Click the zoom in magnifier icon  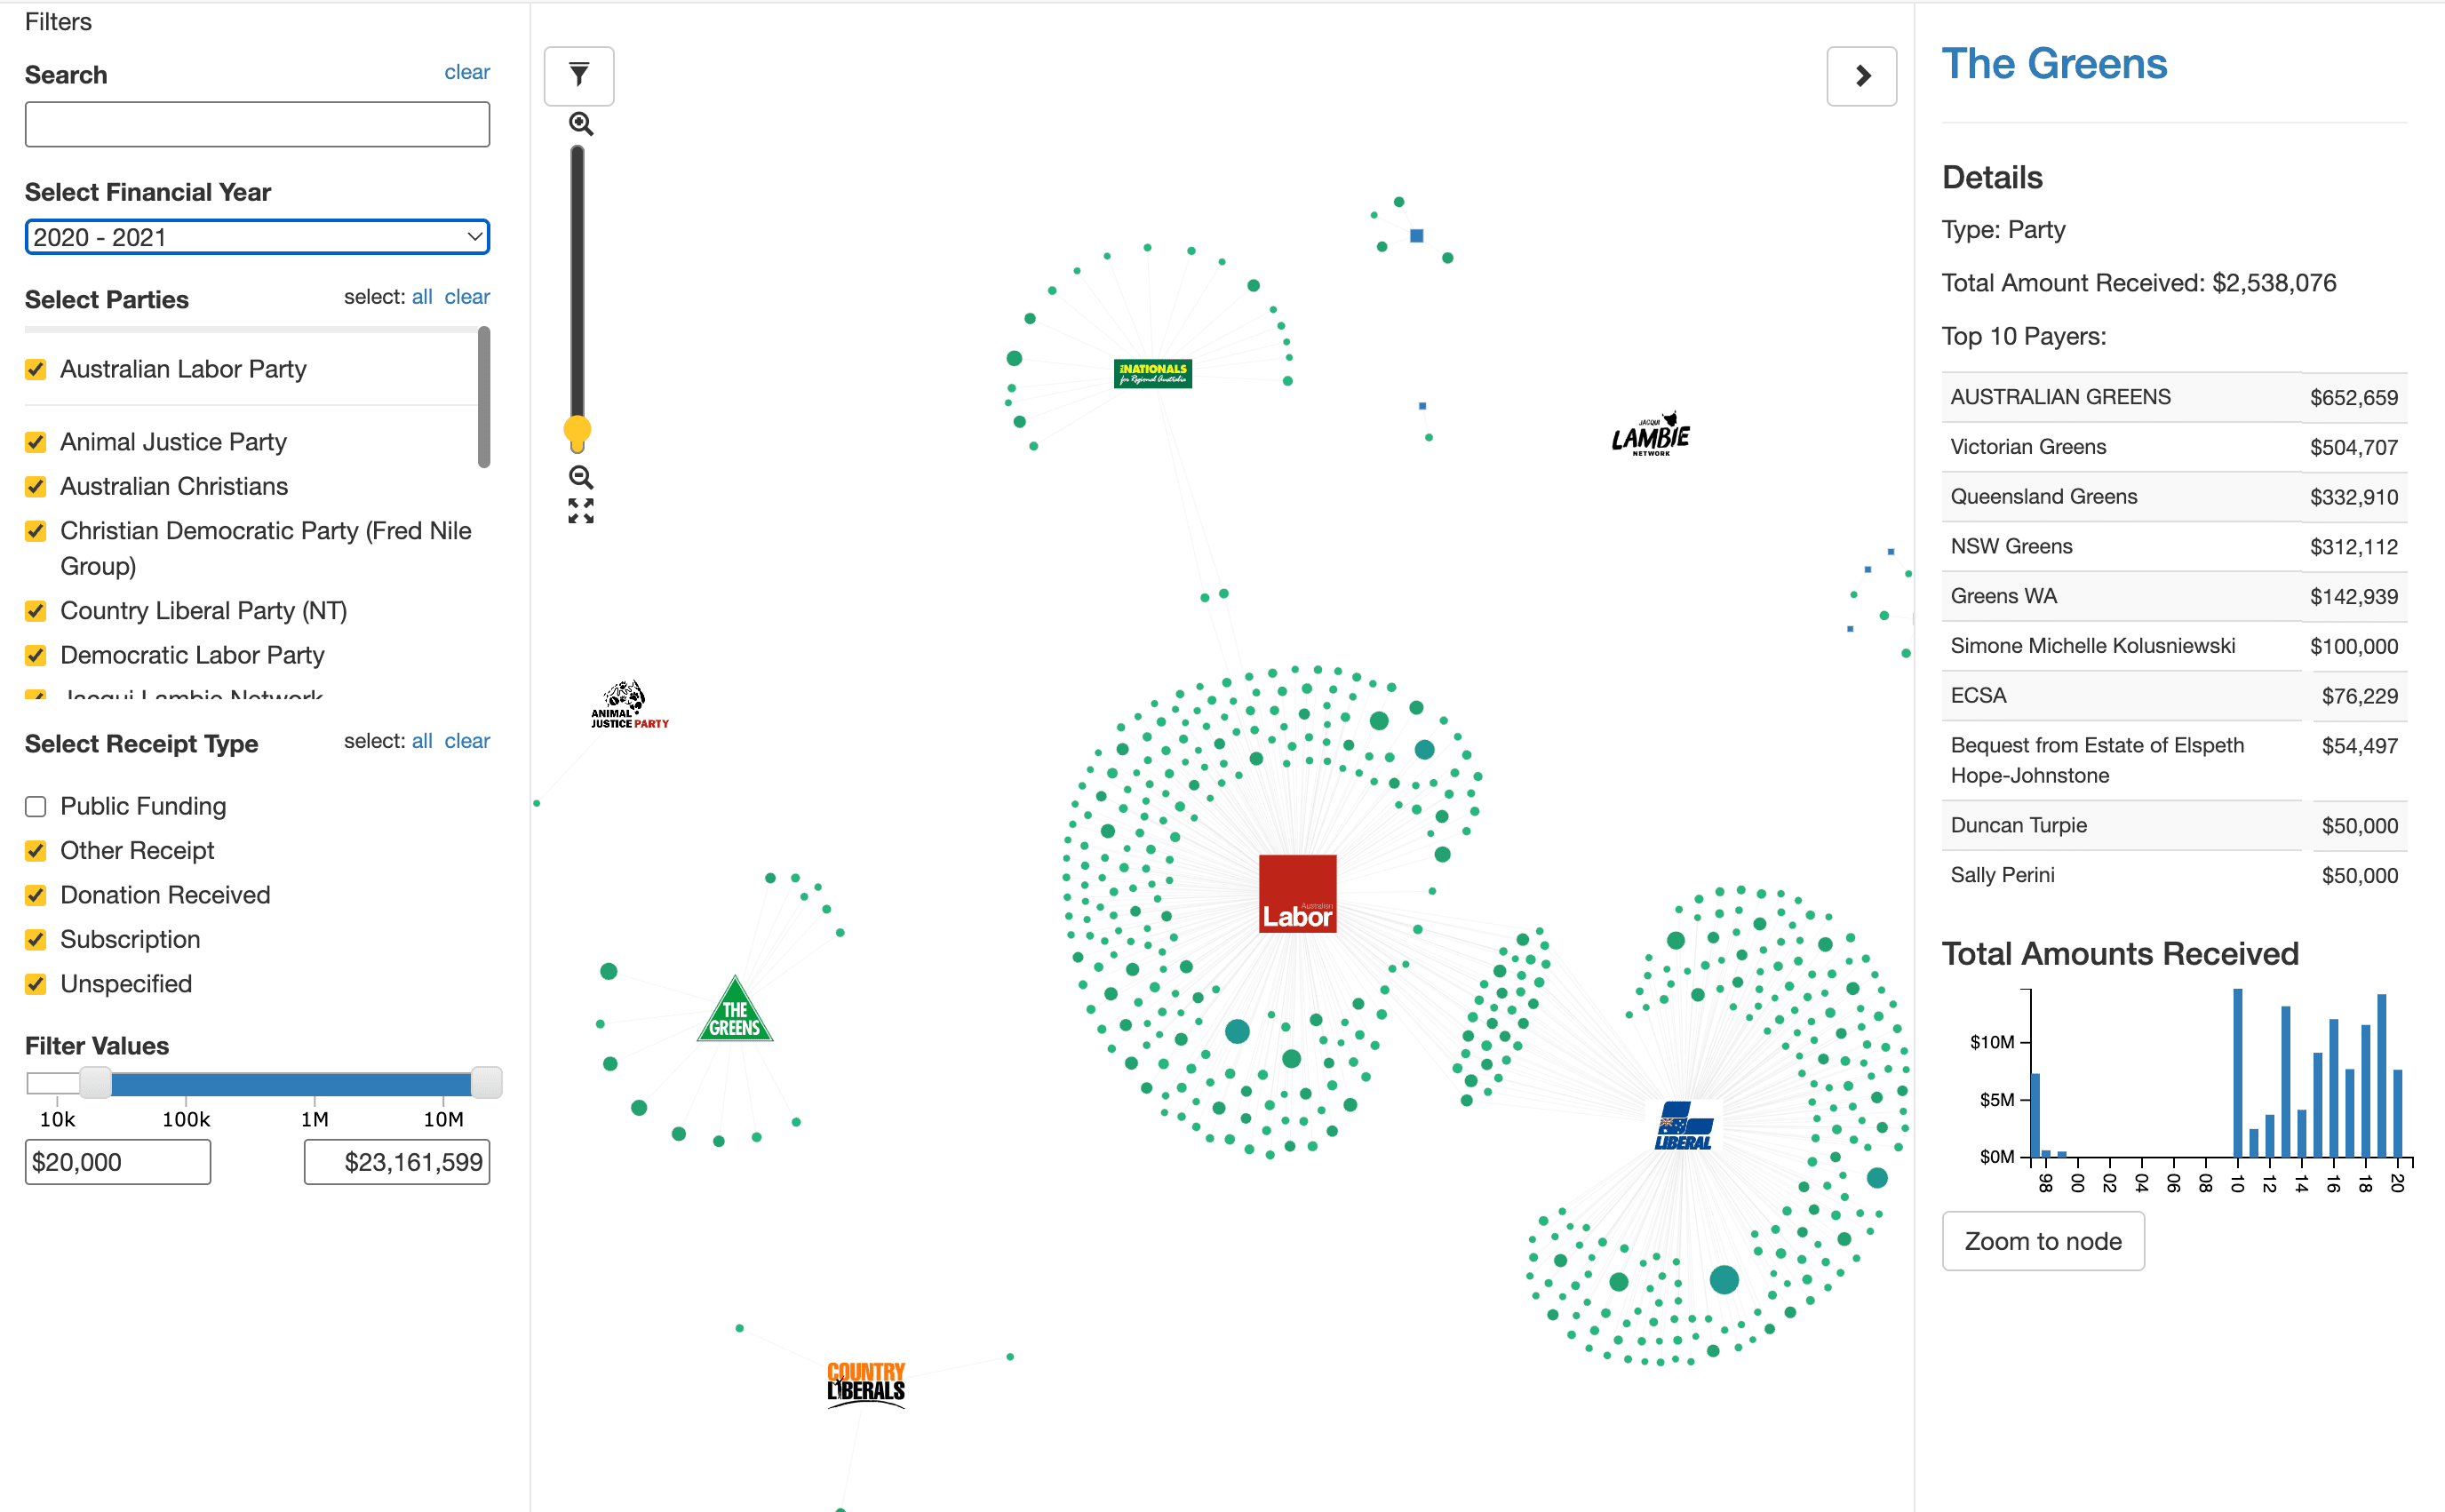click(x=581, y=124)
